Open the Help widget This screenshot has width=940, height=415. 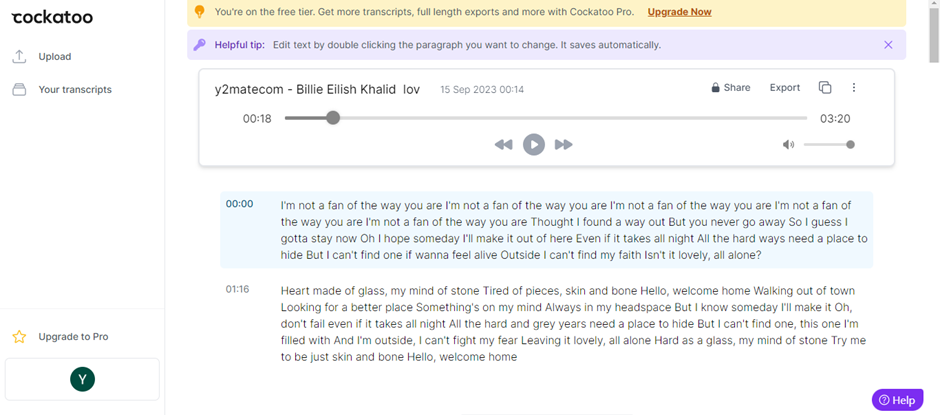pos(897,400)
